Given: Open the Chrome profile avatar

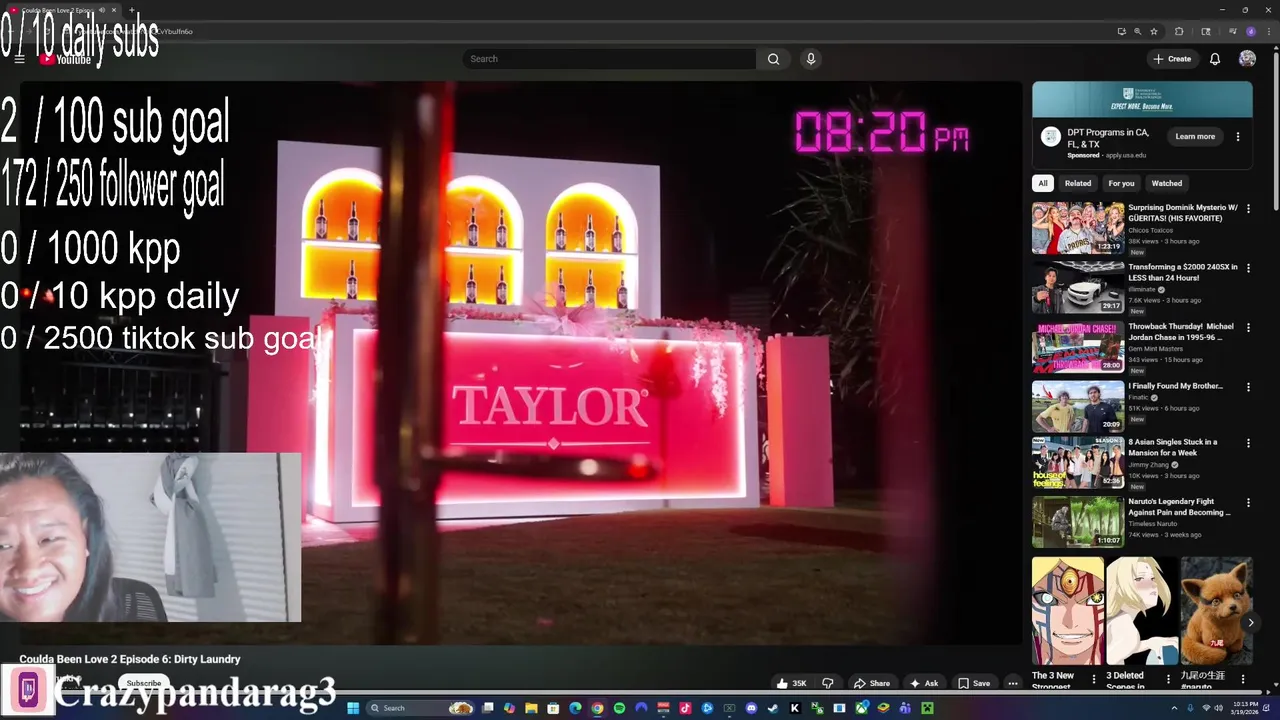Looking at the screenshot, I should 1251,31.
